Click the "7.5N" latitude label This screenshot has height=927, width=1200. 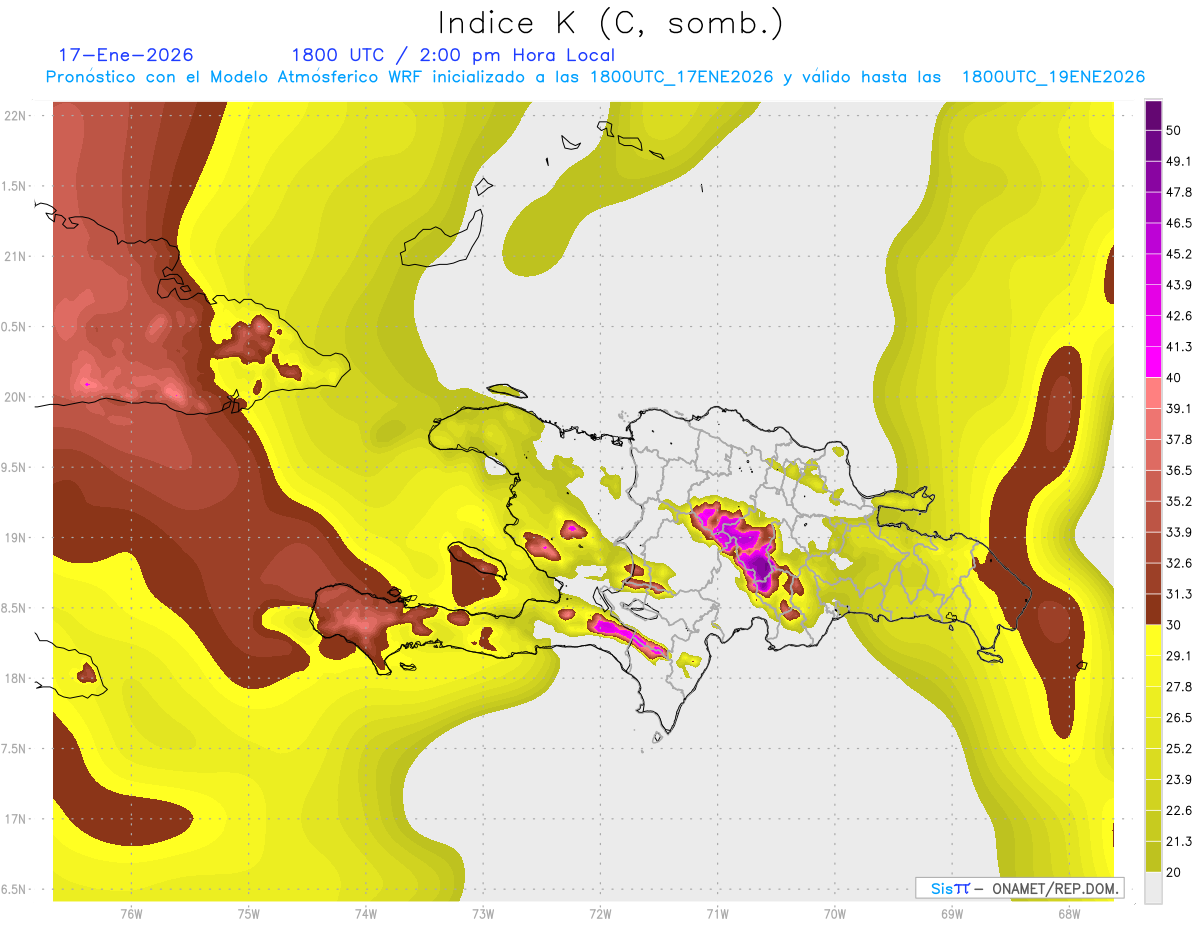[x=15, y=748]
